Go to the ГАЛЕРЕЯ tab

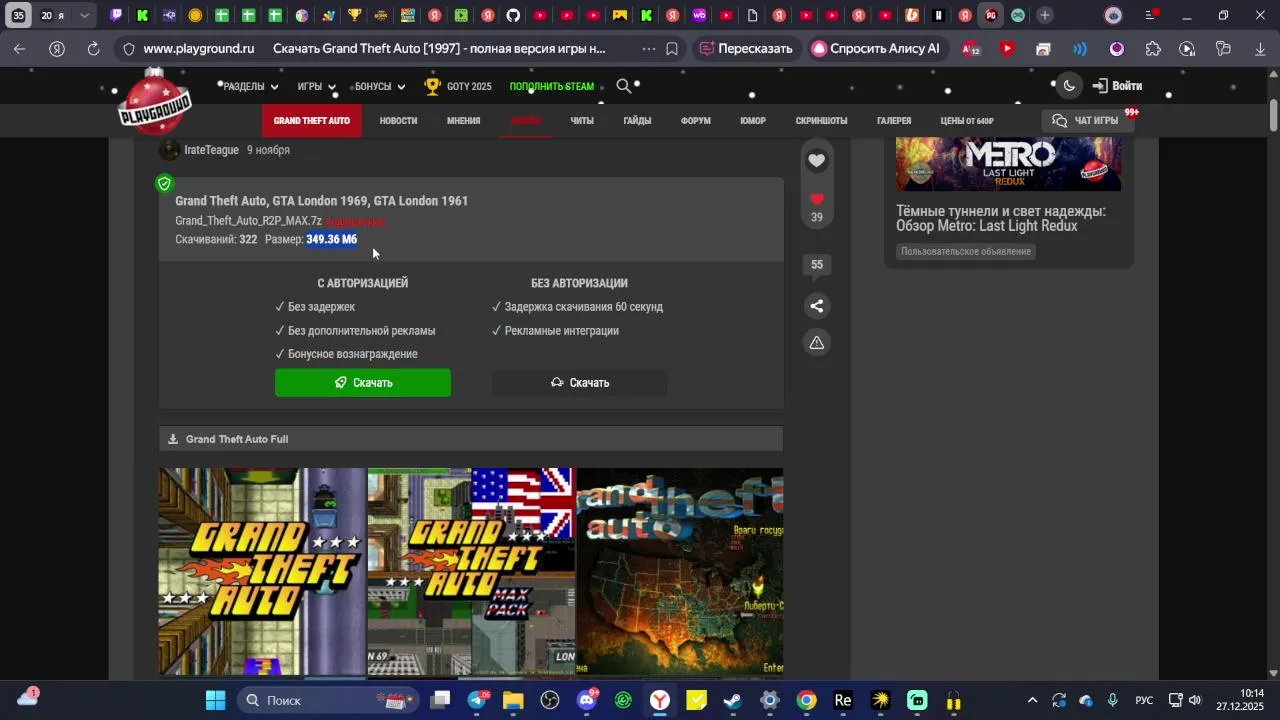894,121
